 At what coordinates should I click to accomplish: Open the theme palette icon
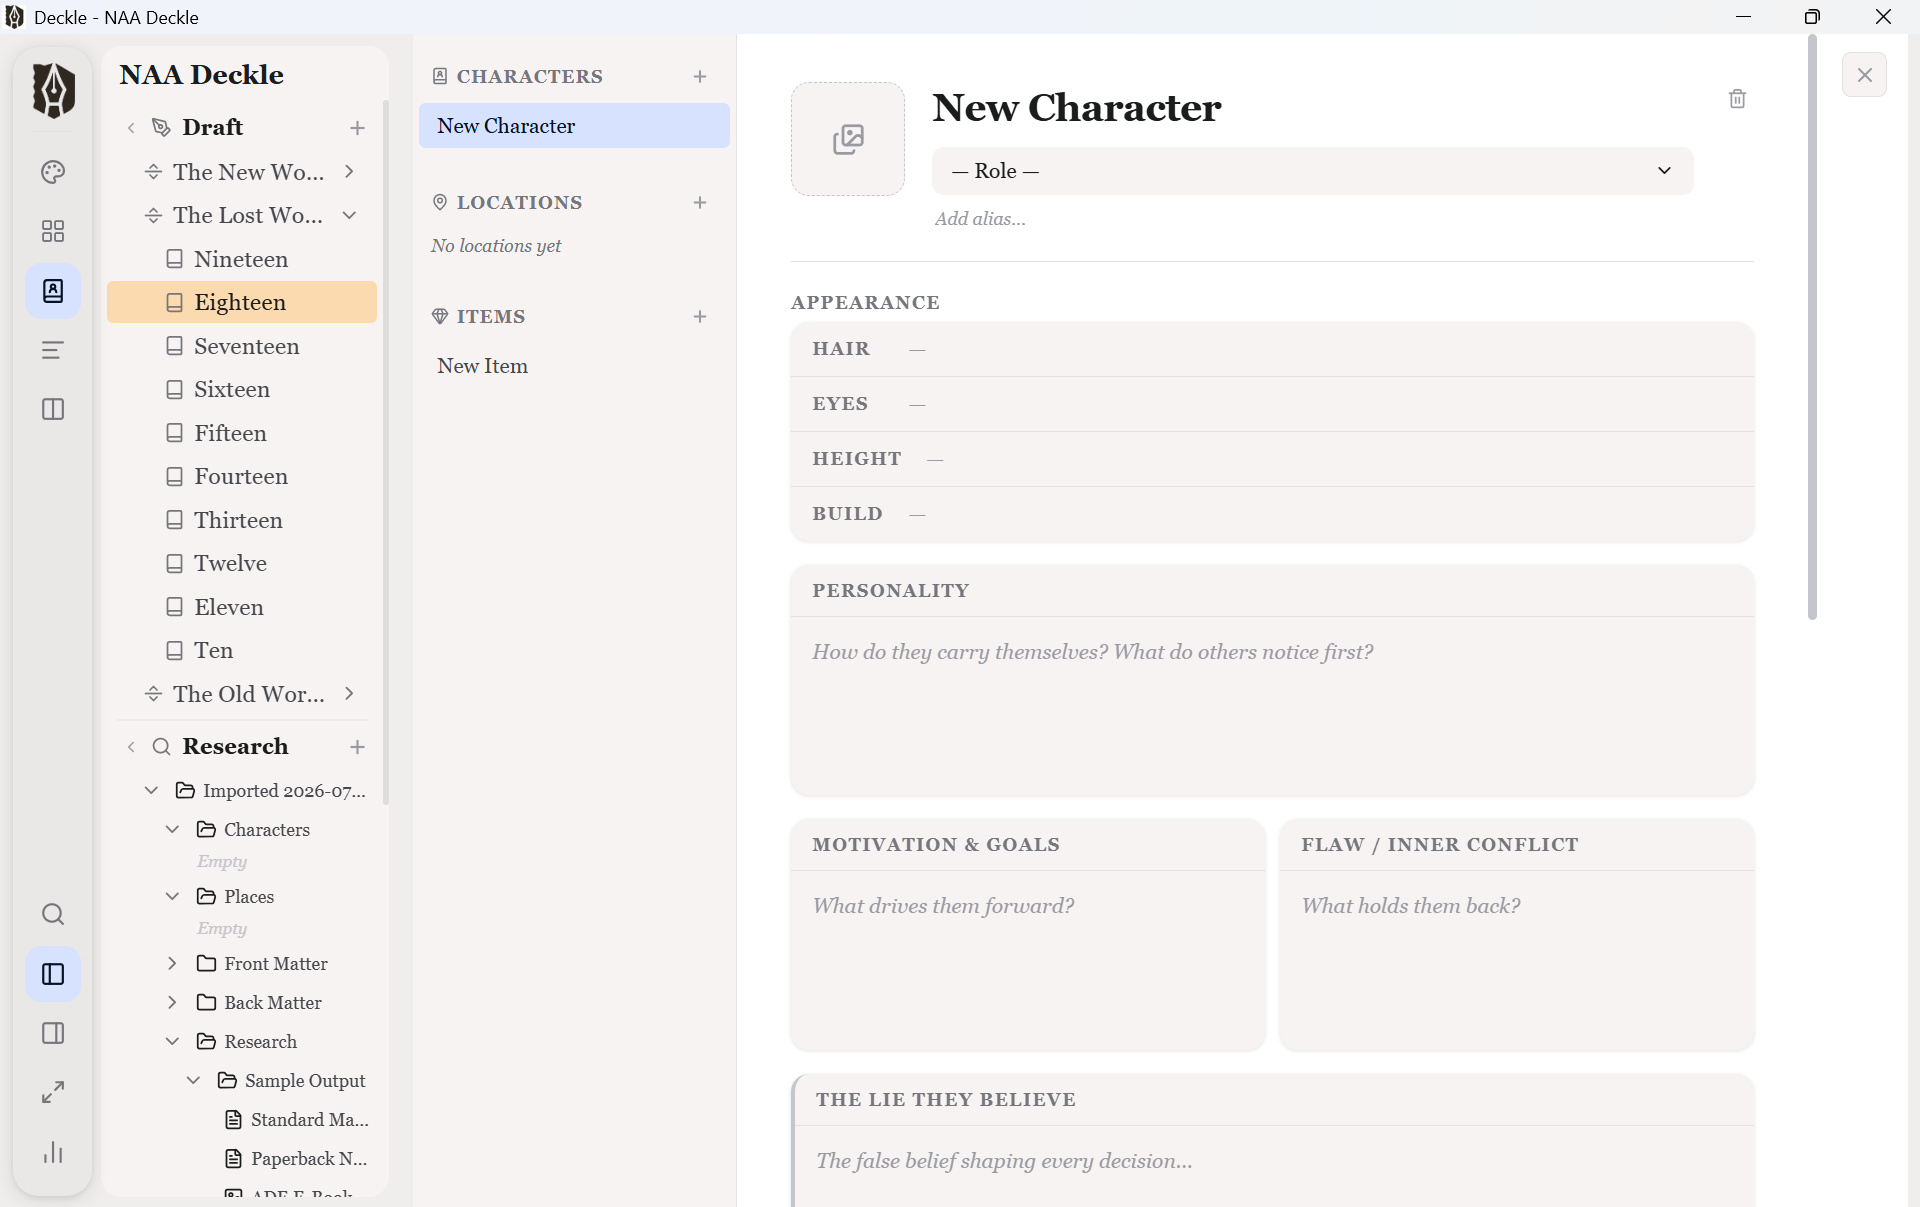53,172
